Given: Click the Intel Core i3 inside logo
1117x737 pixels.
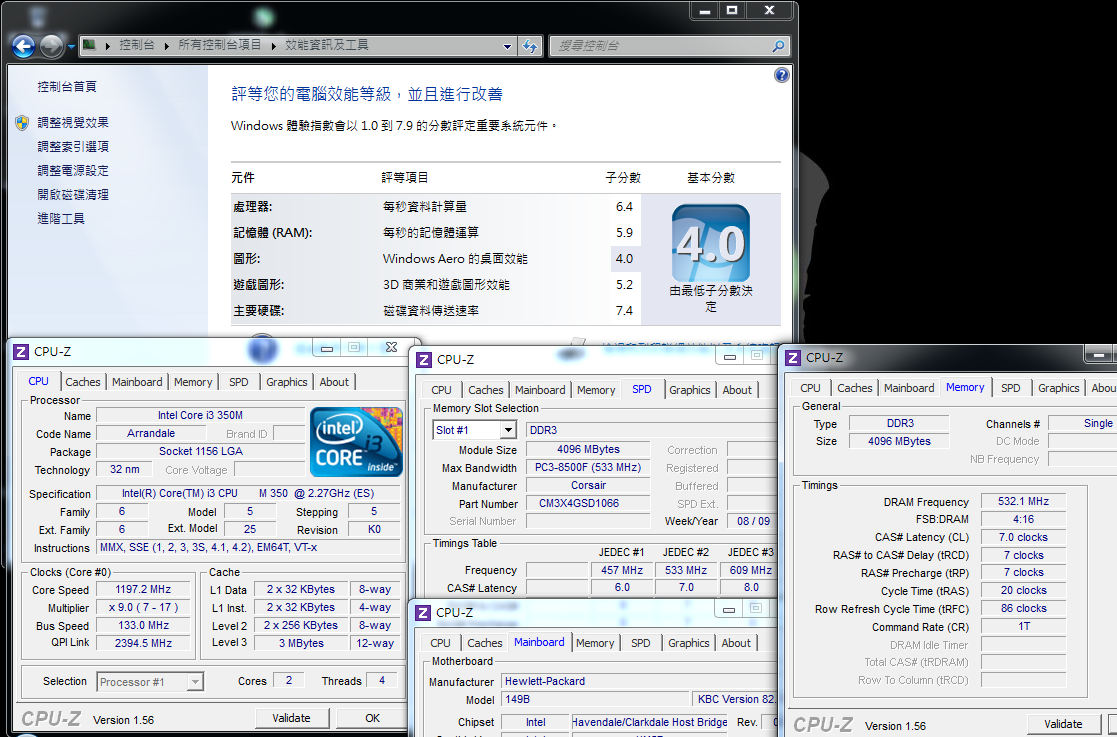Looking at the screenshot, I should [x=356, y=441].
